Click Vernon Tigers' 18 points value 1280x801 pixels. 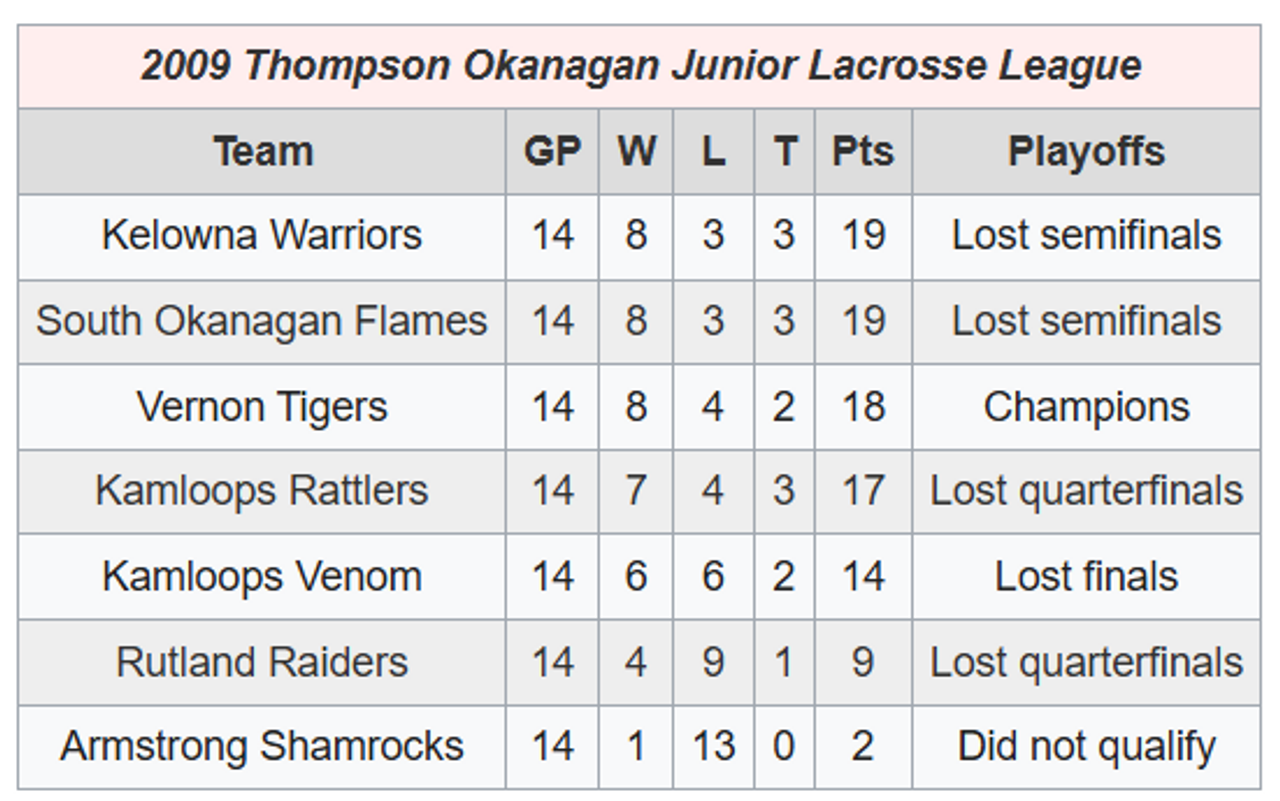863,407
